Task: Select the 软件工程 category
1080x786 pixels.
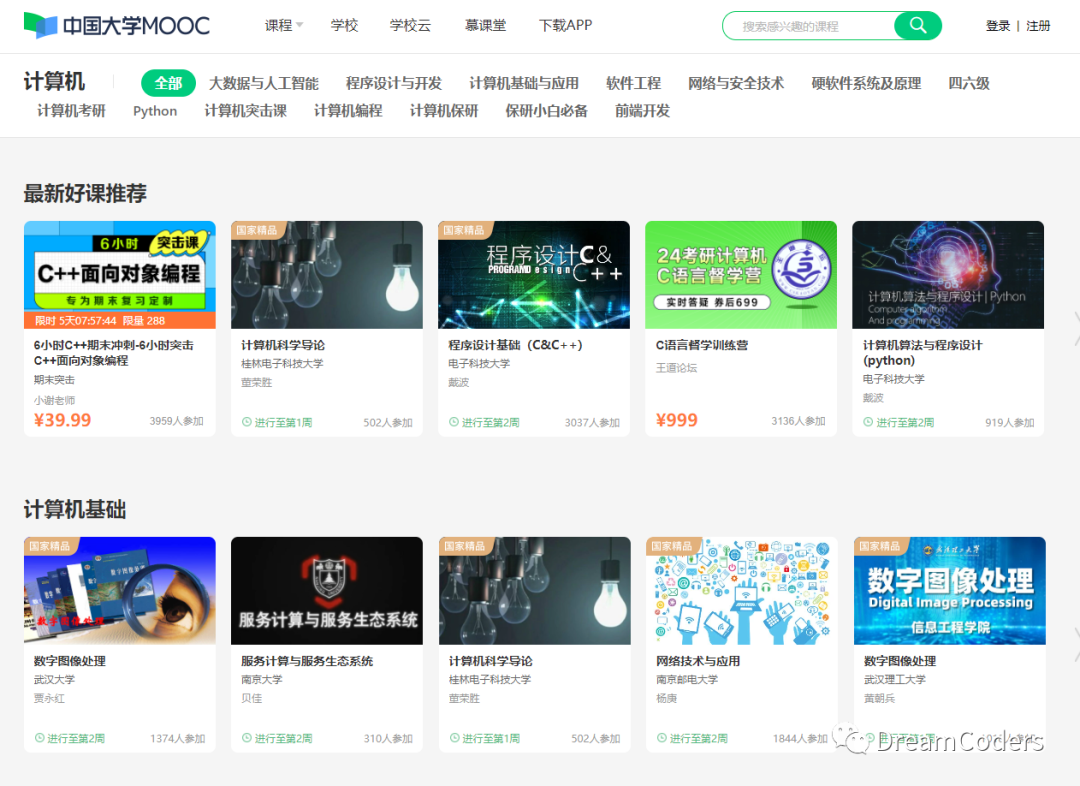Action: click(634, 83)
